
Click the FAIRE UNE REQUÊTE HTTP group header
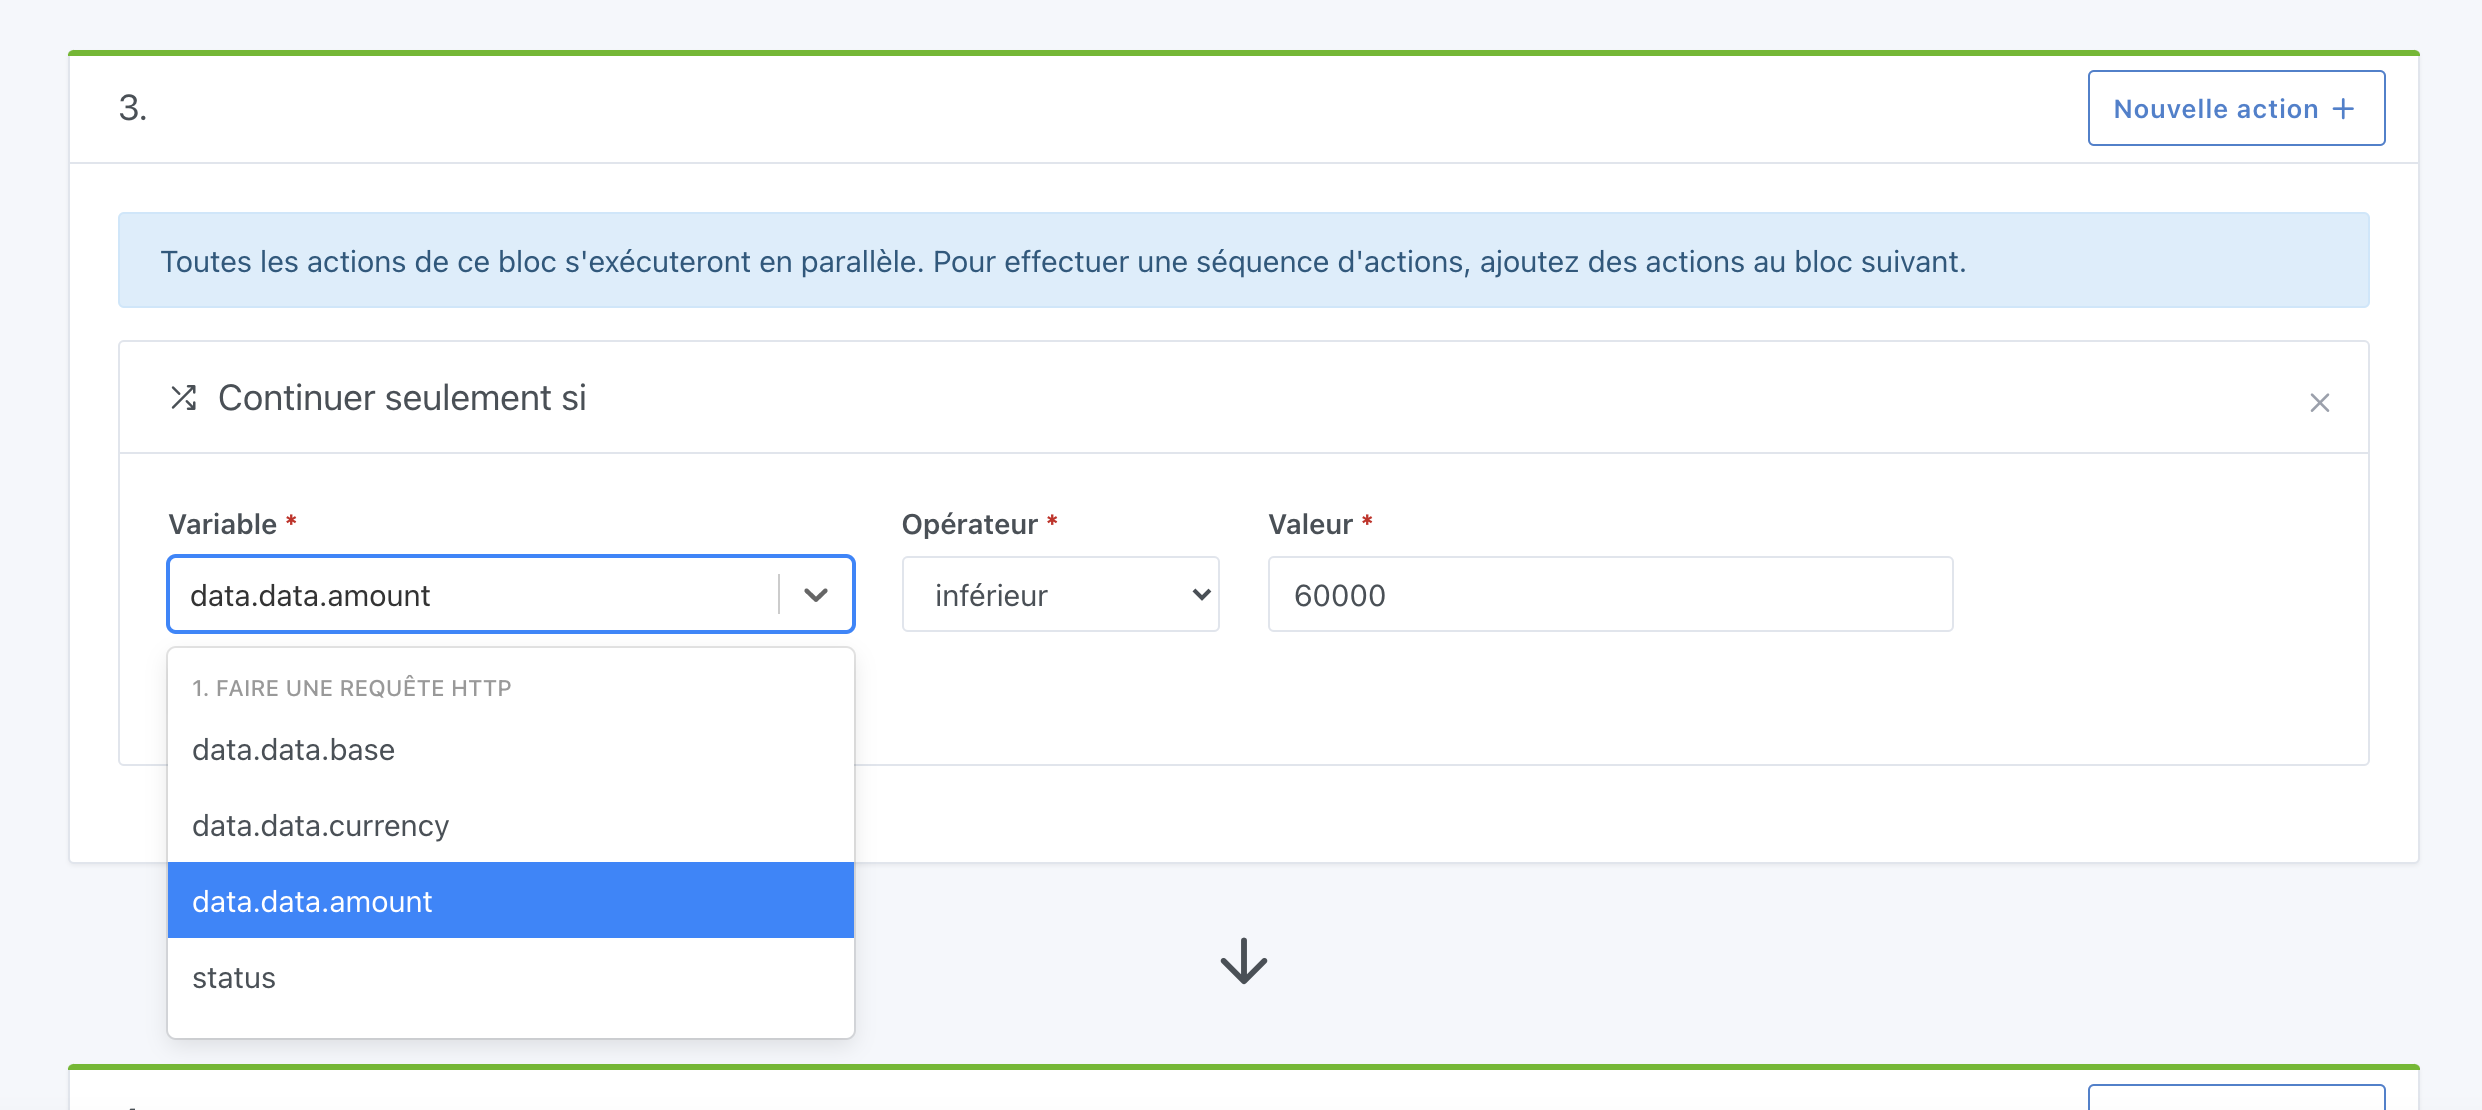[351, 688]
